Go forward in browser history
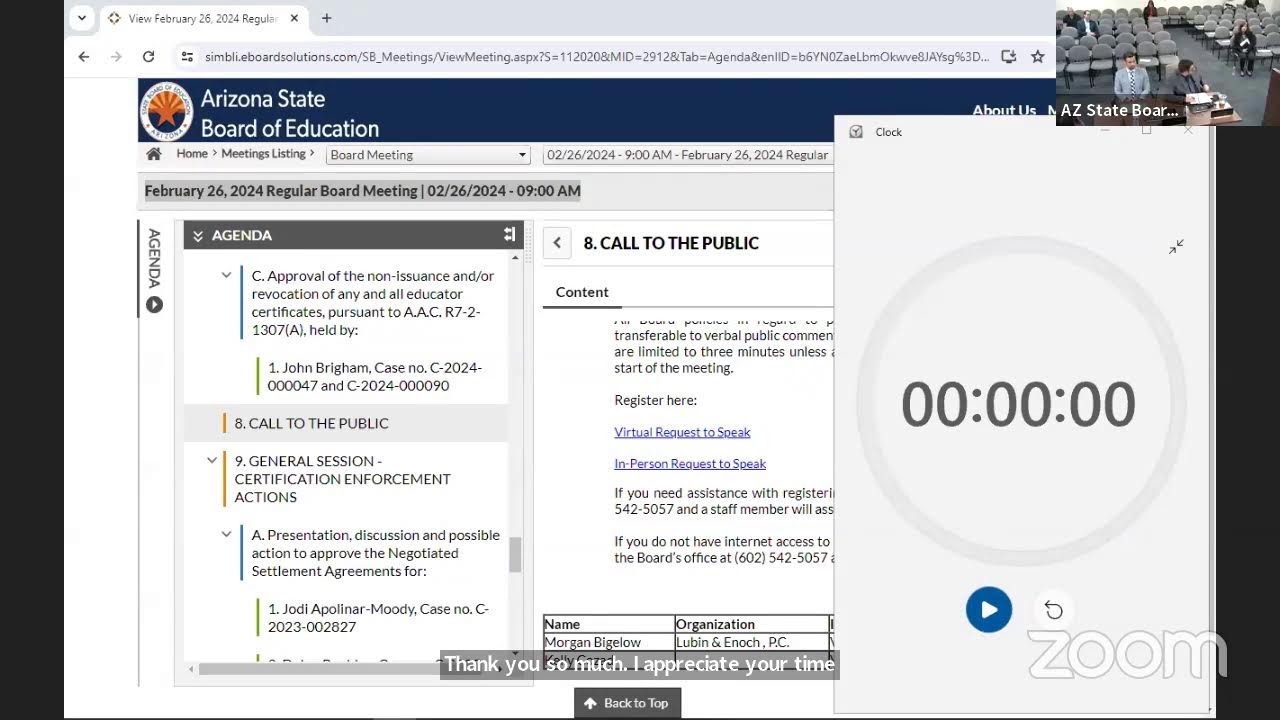 pyautogui.click(x=116, y=57)
